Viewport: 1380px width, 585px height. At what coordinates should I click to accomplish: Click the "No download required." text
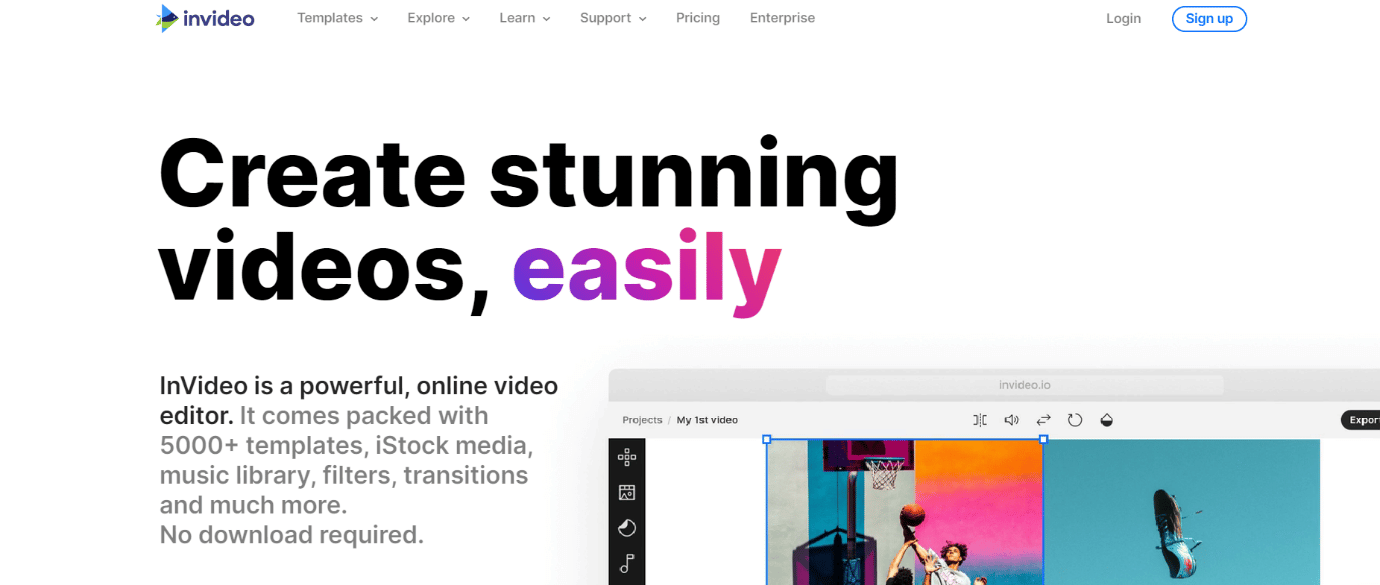(292, 535)
